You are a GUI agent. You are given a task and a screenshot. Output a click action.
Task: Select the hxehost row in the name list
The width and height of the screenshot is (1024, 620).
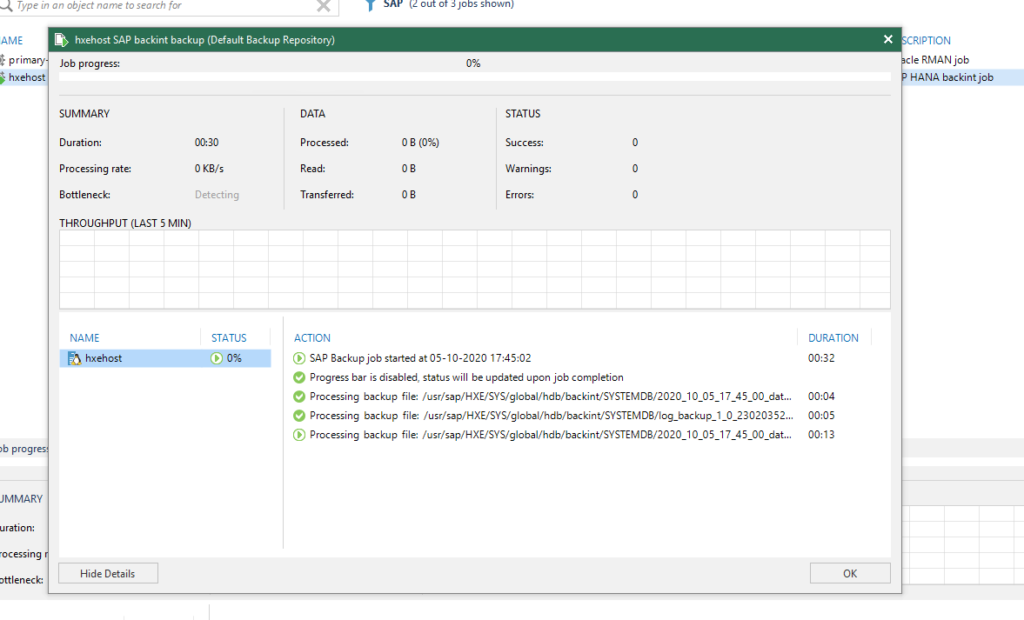point(165,358)
